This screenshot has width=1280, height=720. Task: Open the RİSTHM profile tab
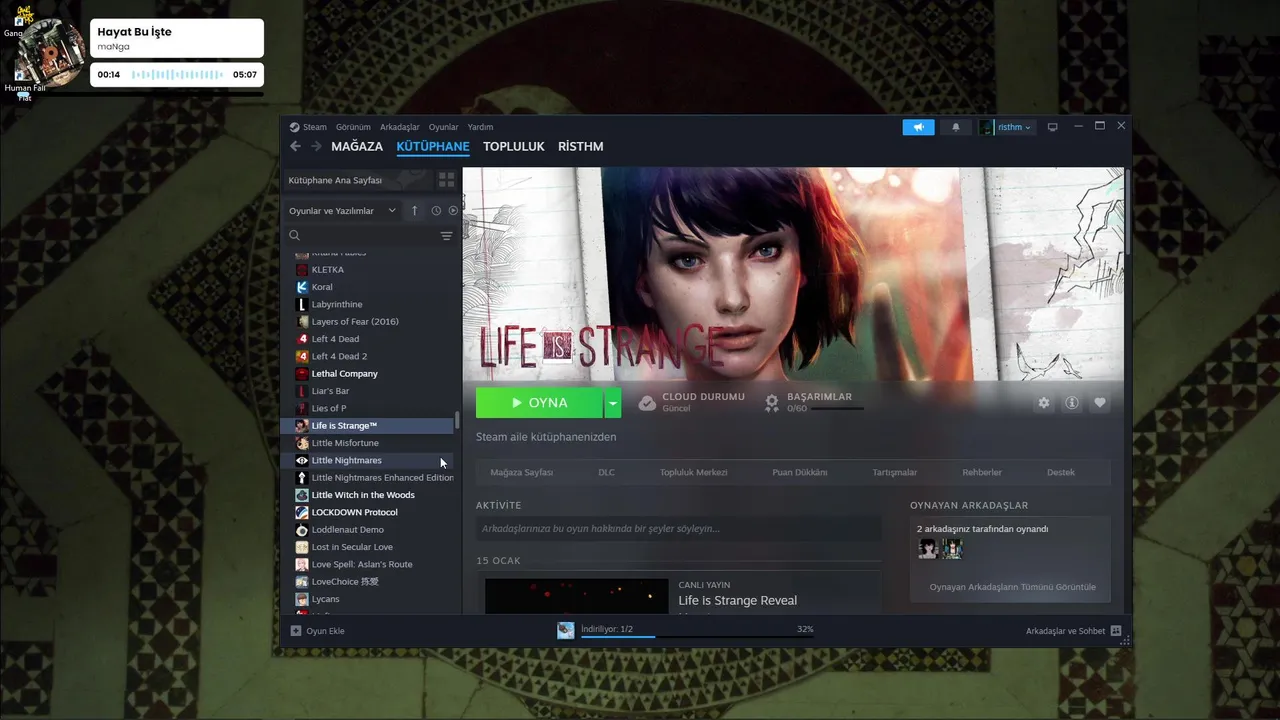[x=581, y=146]
